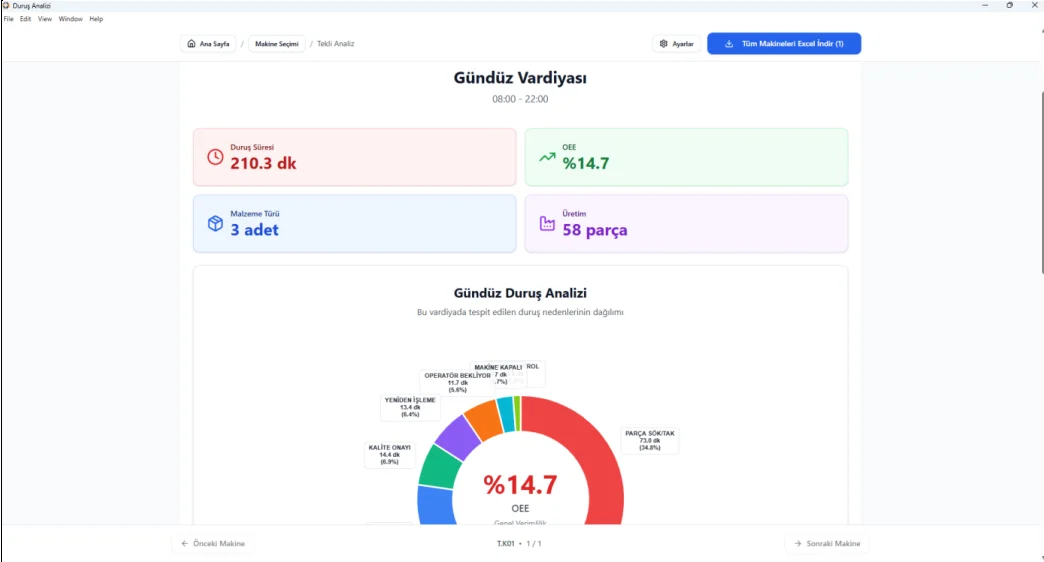The image size is (1044, 562).
Task: Open the Help menu
Action: [x=96, y=19]
